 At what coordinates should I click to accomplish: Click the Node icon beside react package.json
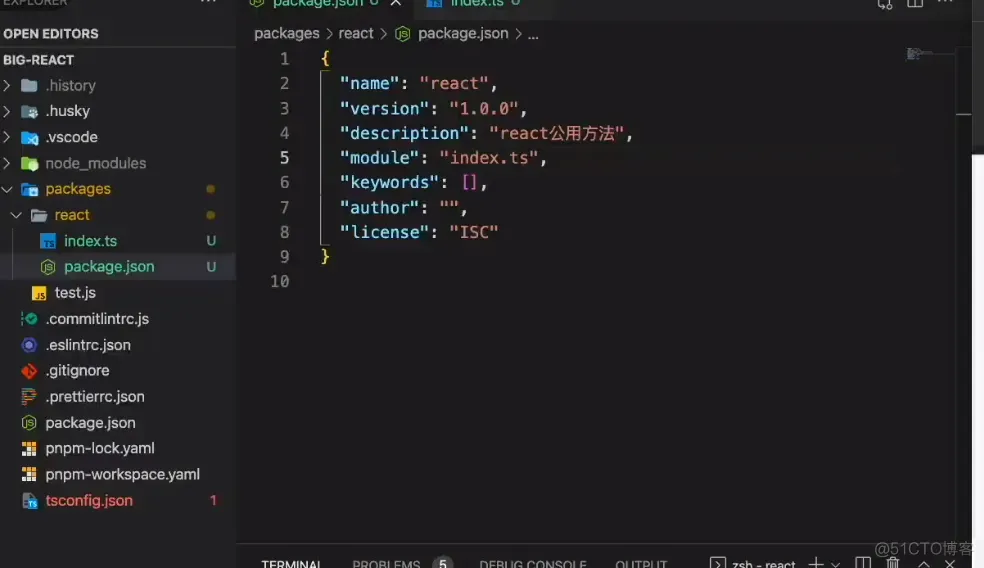point(48,267)
